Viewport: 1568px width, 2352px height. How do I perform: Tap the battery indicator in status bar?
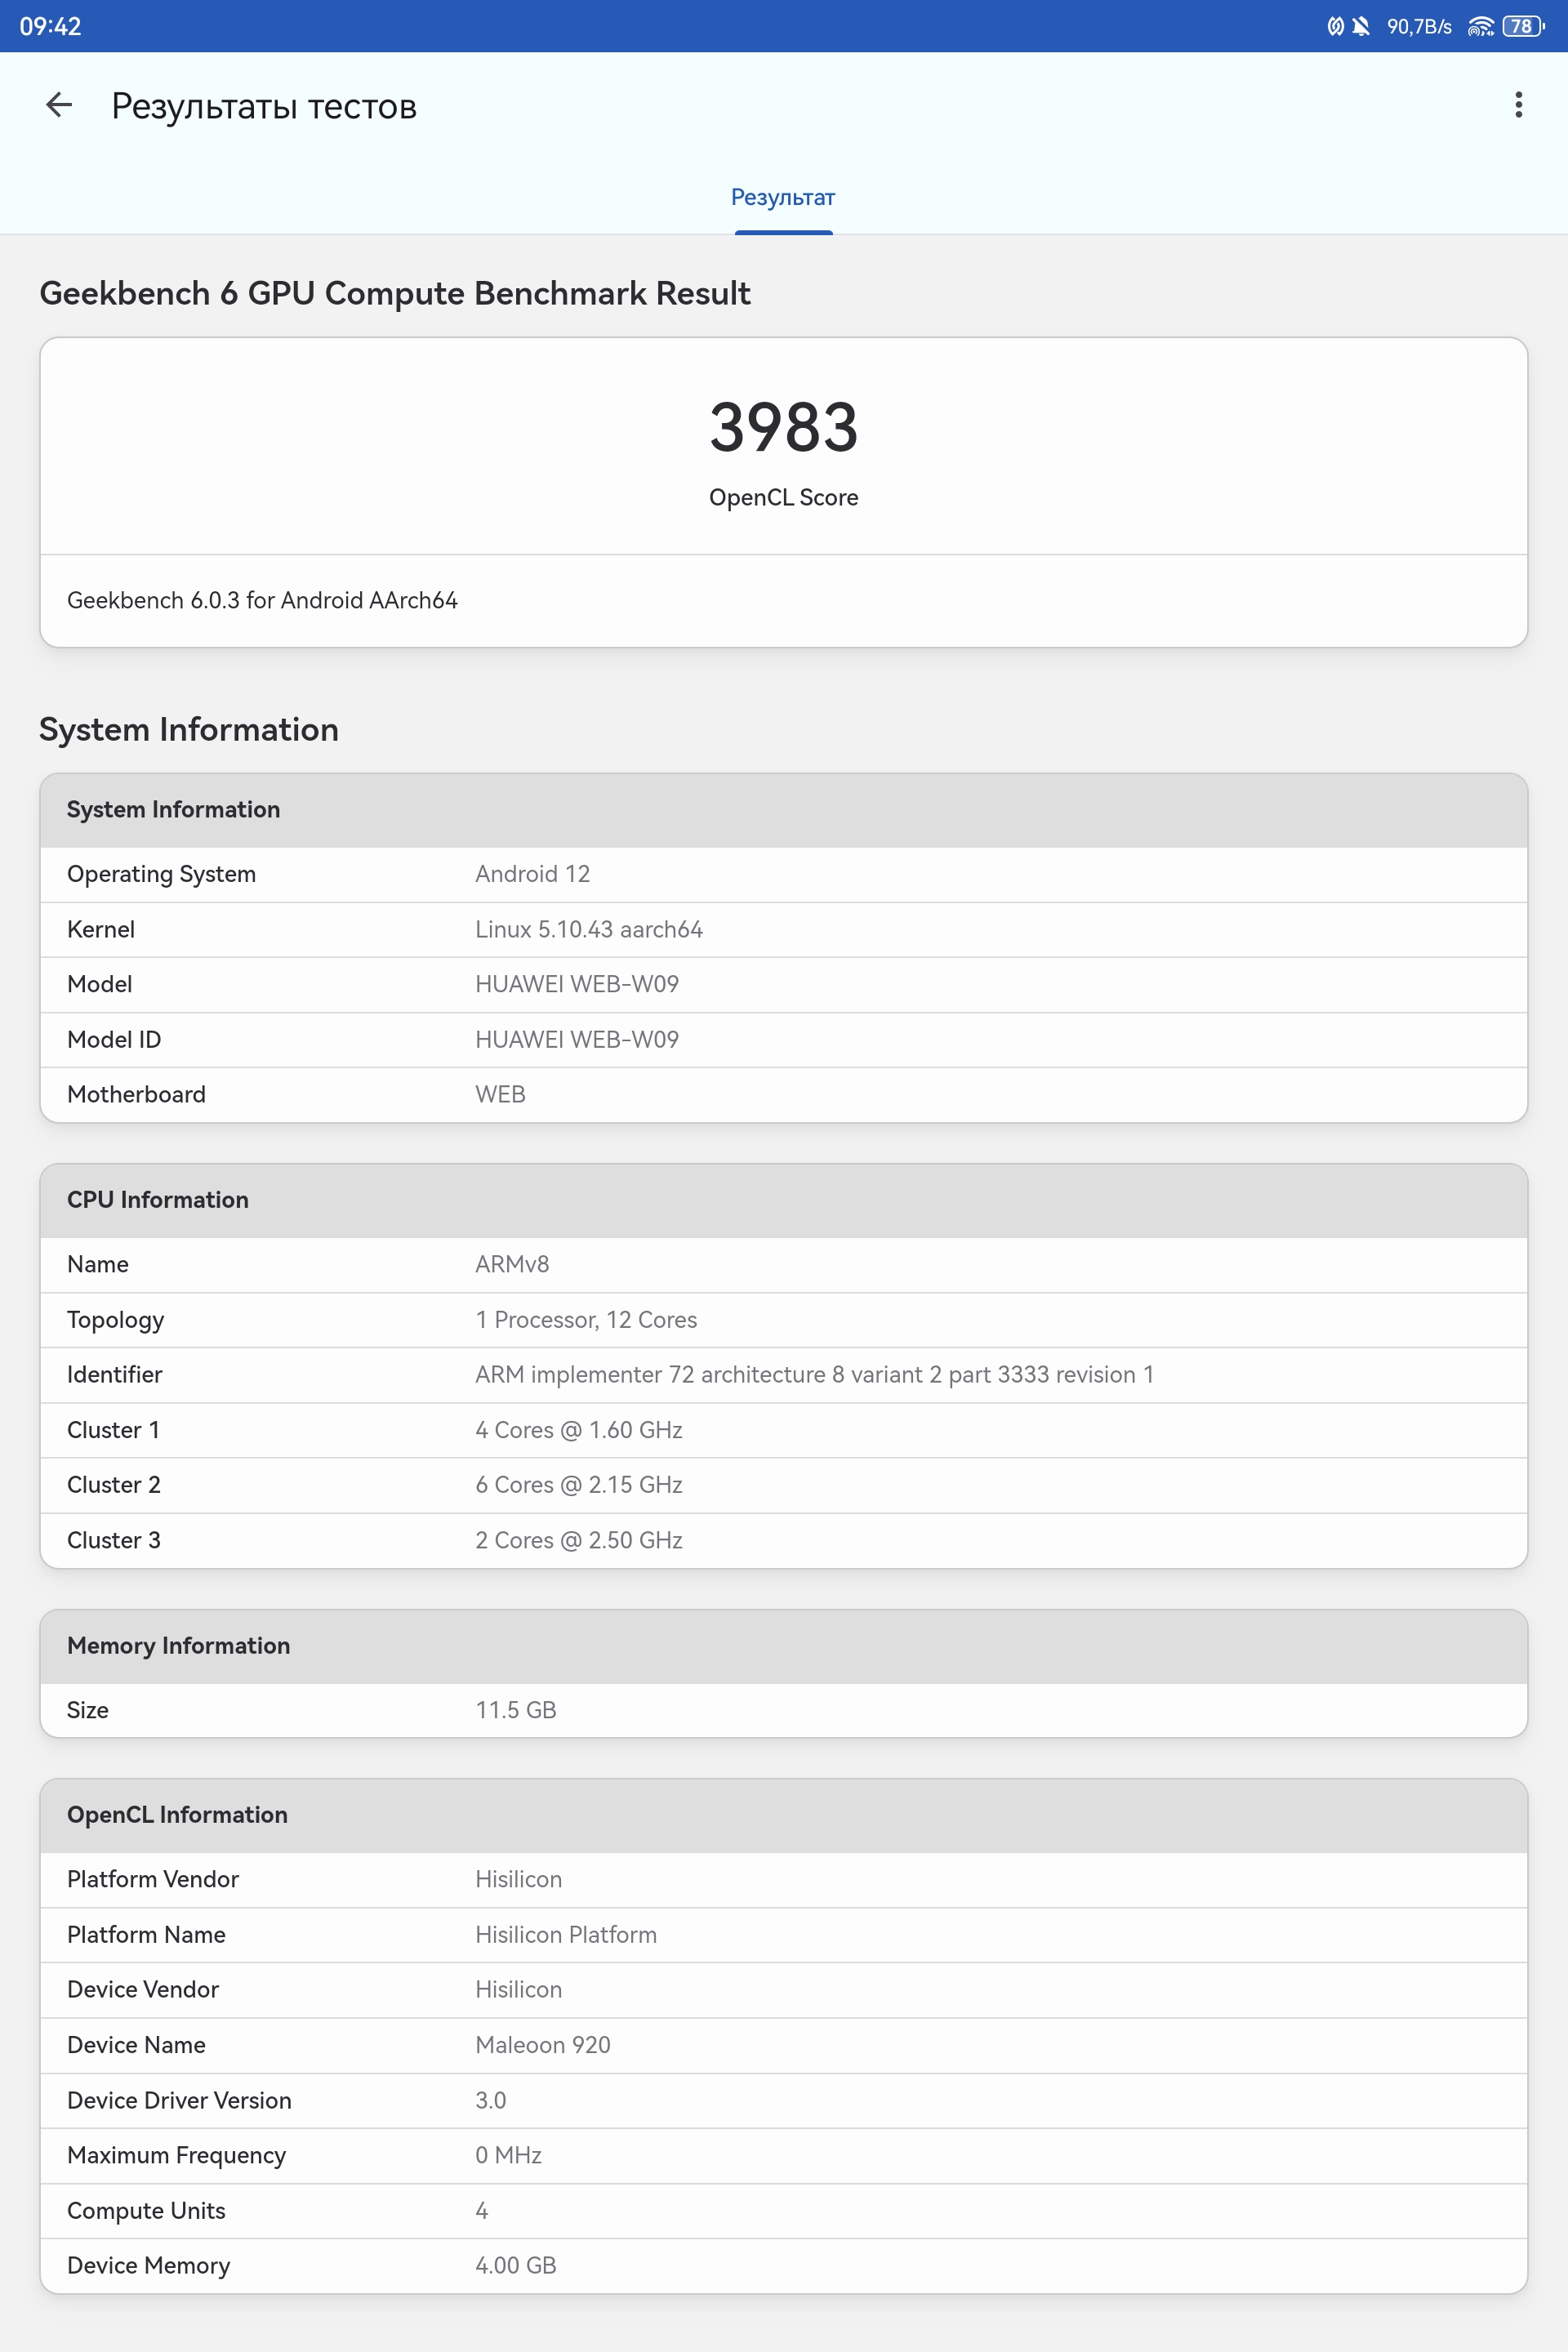[x=1523, y=26]
